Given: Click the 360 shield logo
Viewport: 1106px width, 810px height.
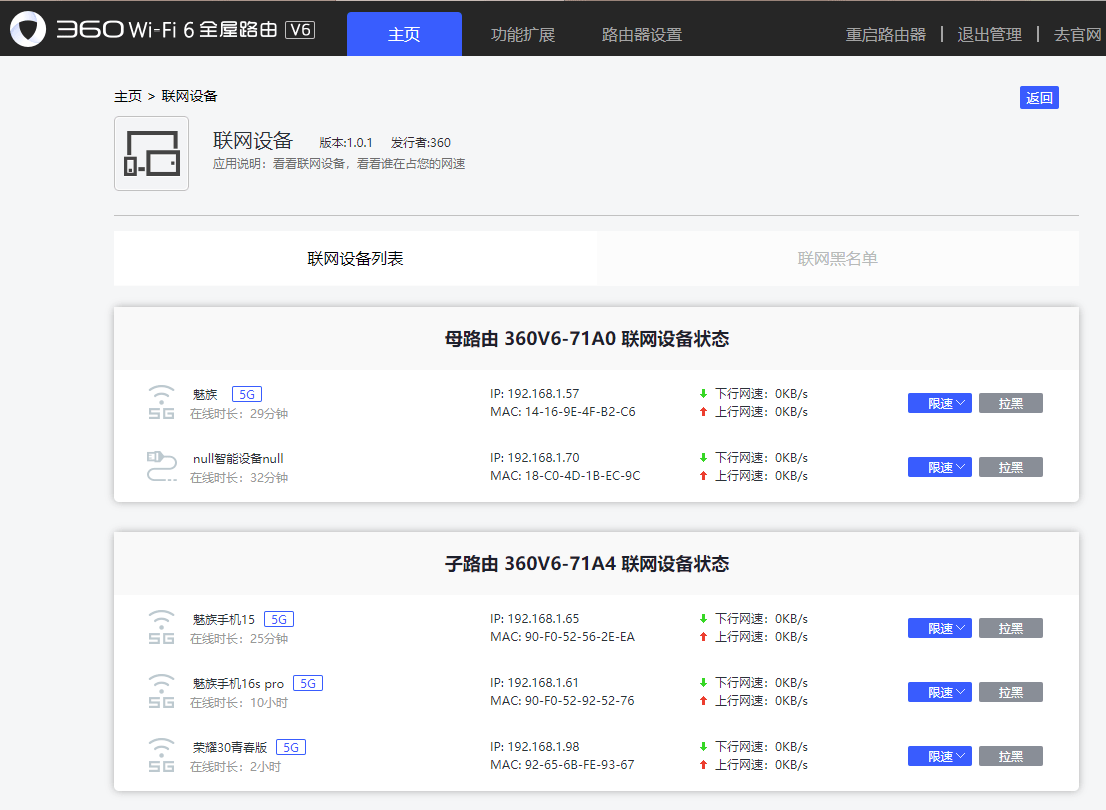Looking at the screenshot, I should tap(28, 29).
